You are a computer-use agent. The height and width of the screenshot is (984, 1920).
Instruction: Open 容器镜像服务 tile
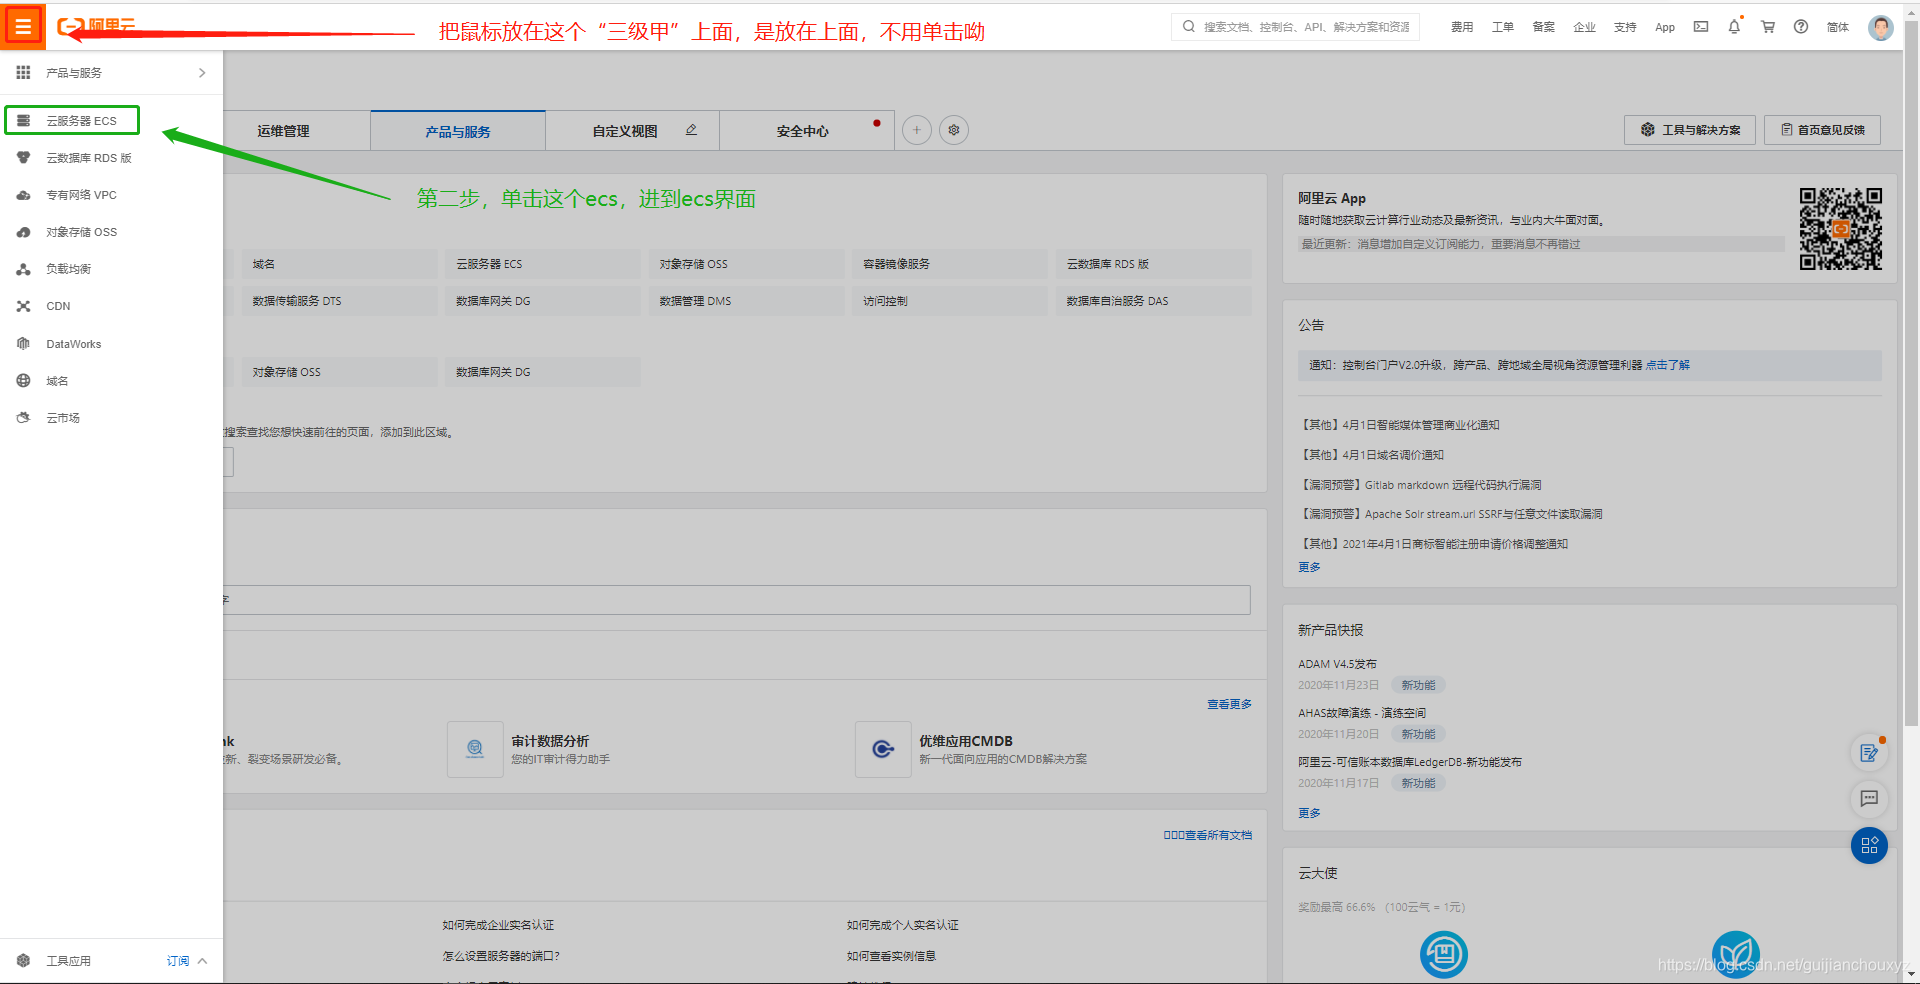(949, 264)
